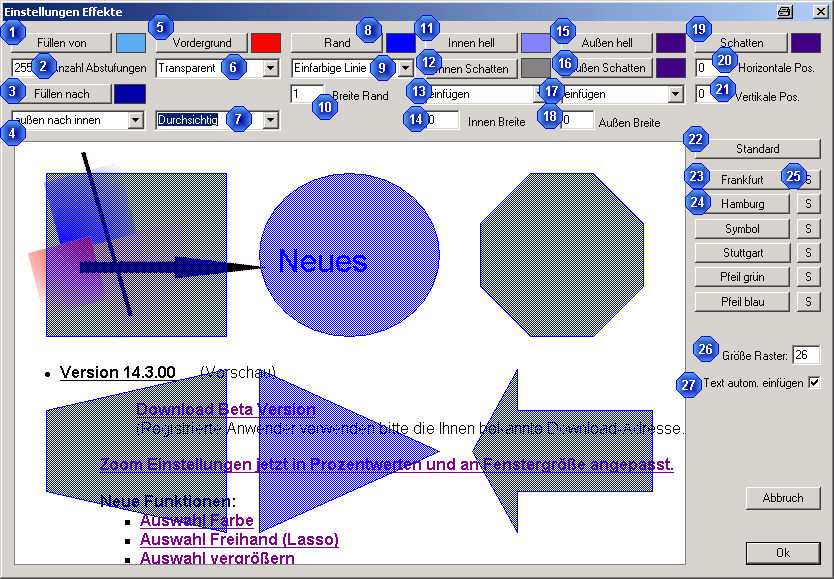Click the S button next to Hamburg

(x=808, y=203)
